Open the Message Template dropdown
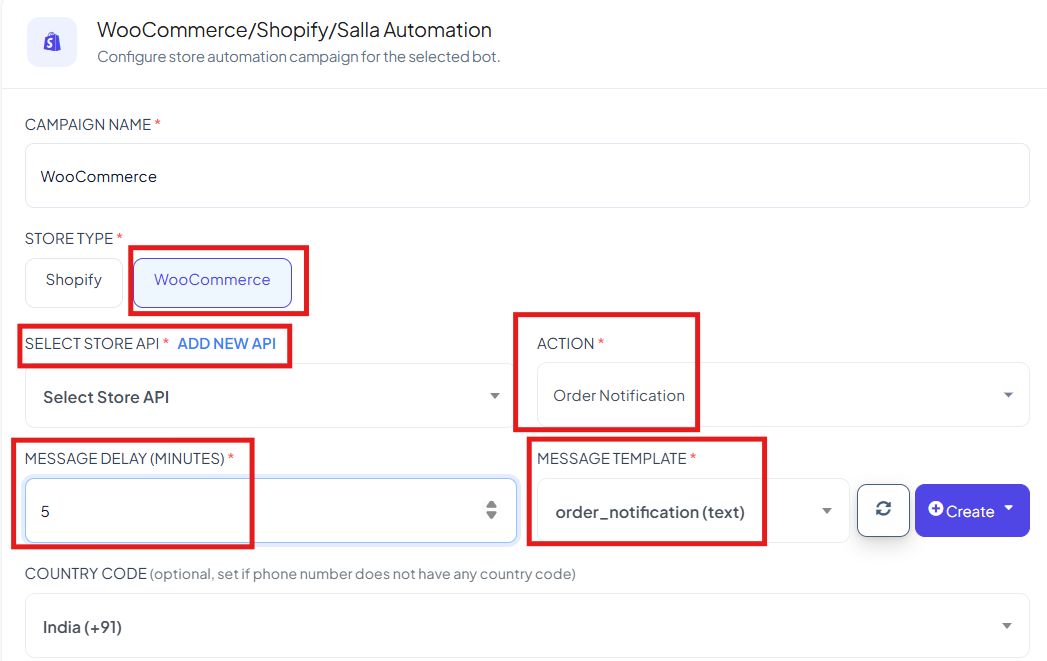The image size is (1047, 661). (693, 511)
